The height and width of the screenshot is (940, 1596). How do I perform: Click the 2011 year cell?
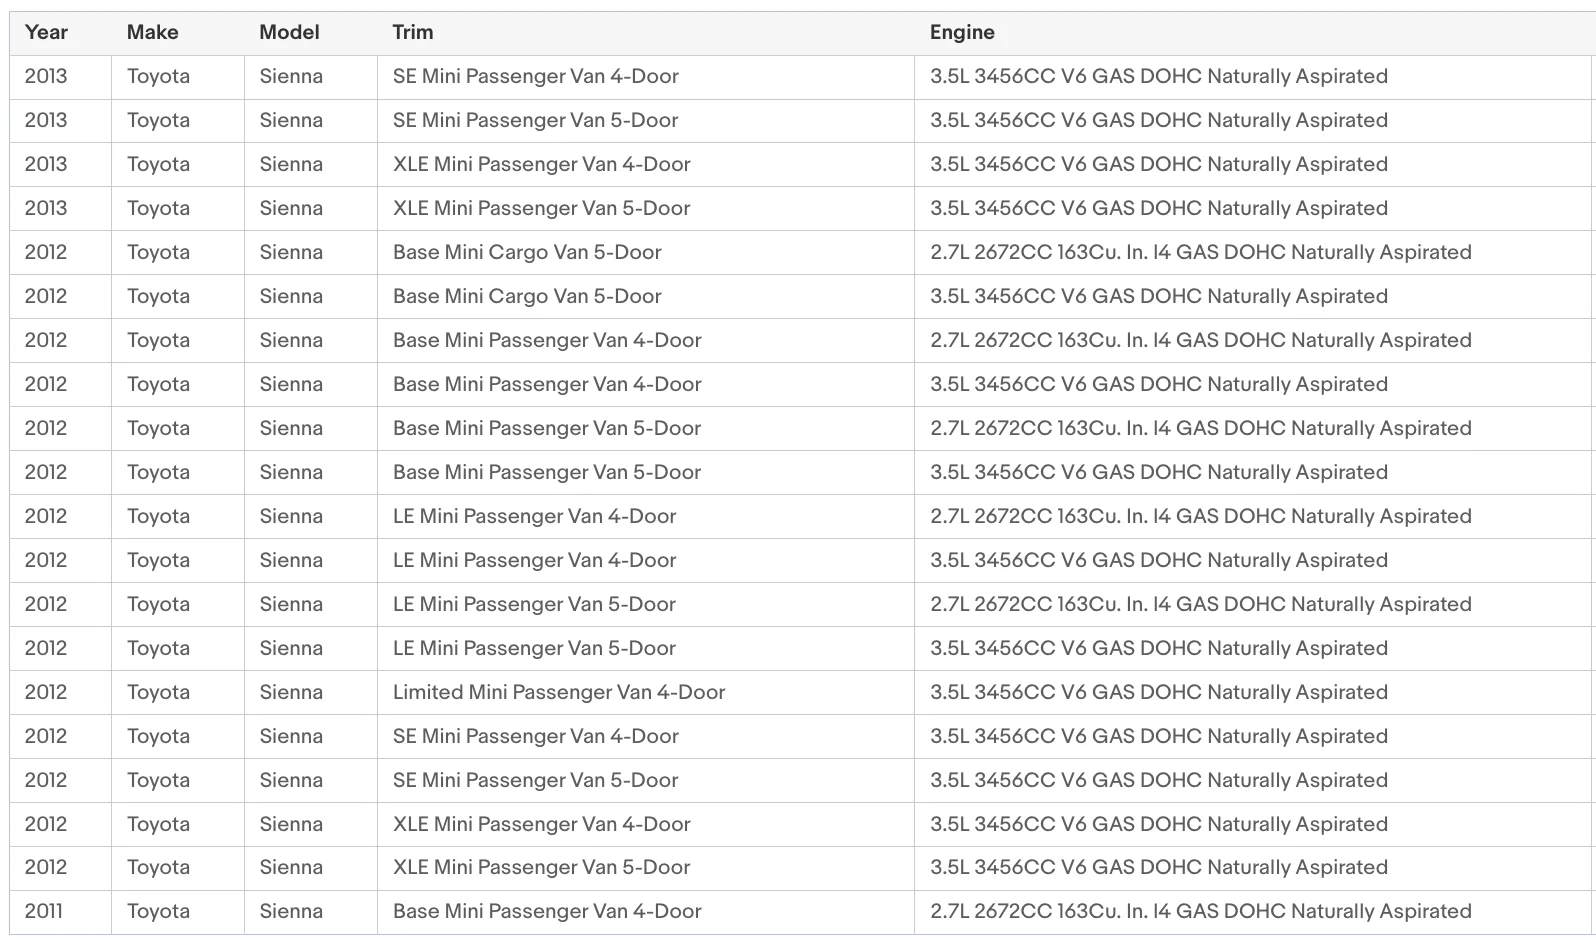click(43, 912)
